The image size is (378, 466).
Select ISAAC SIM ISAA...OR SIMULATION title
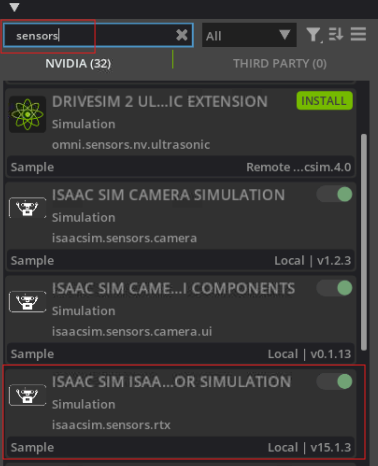(x=171, y=382)
